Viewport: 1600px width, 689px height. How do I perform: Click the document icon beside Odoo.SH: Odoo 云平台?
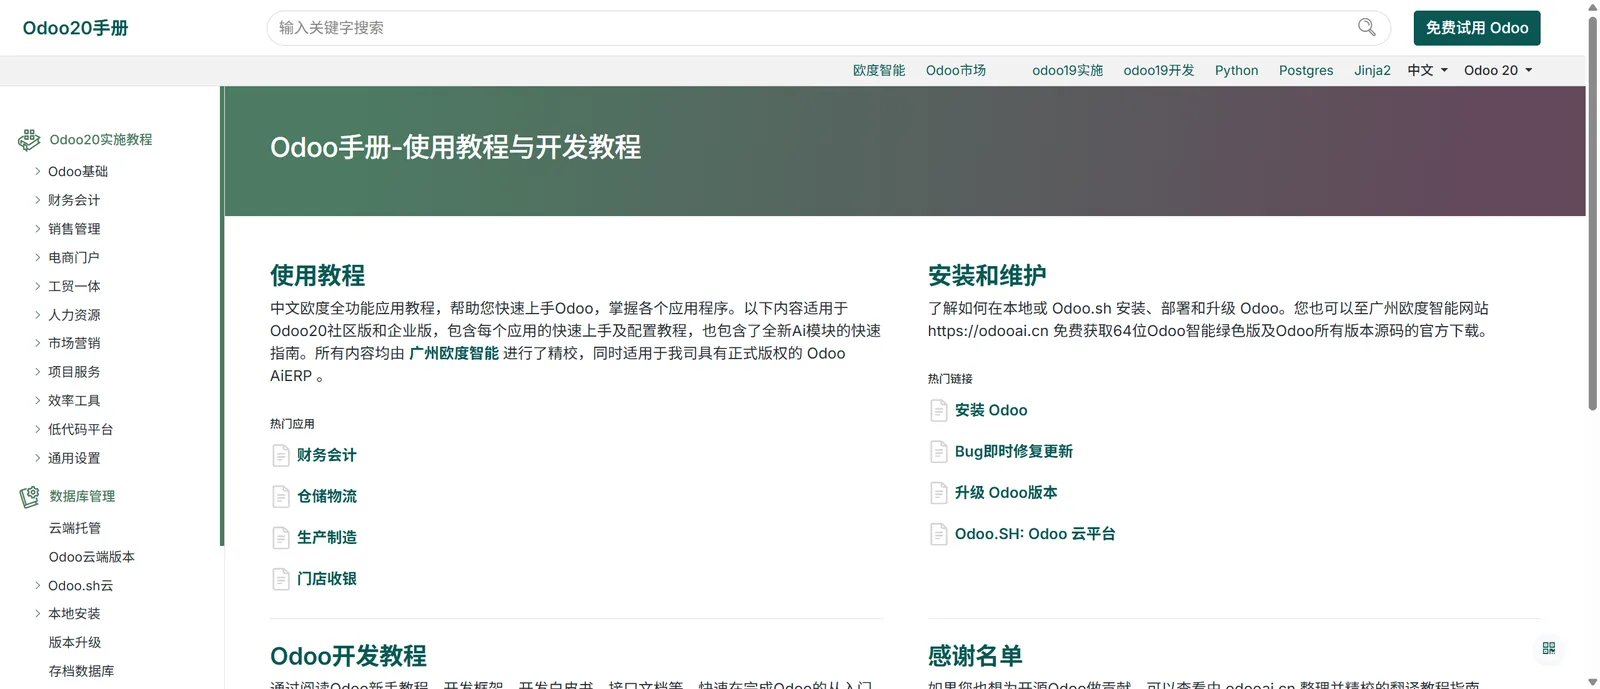939,534
